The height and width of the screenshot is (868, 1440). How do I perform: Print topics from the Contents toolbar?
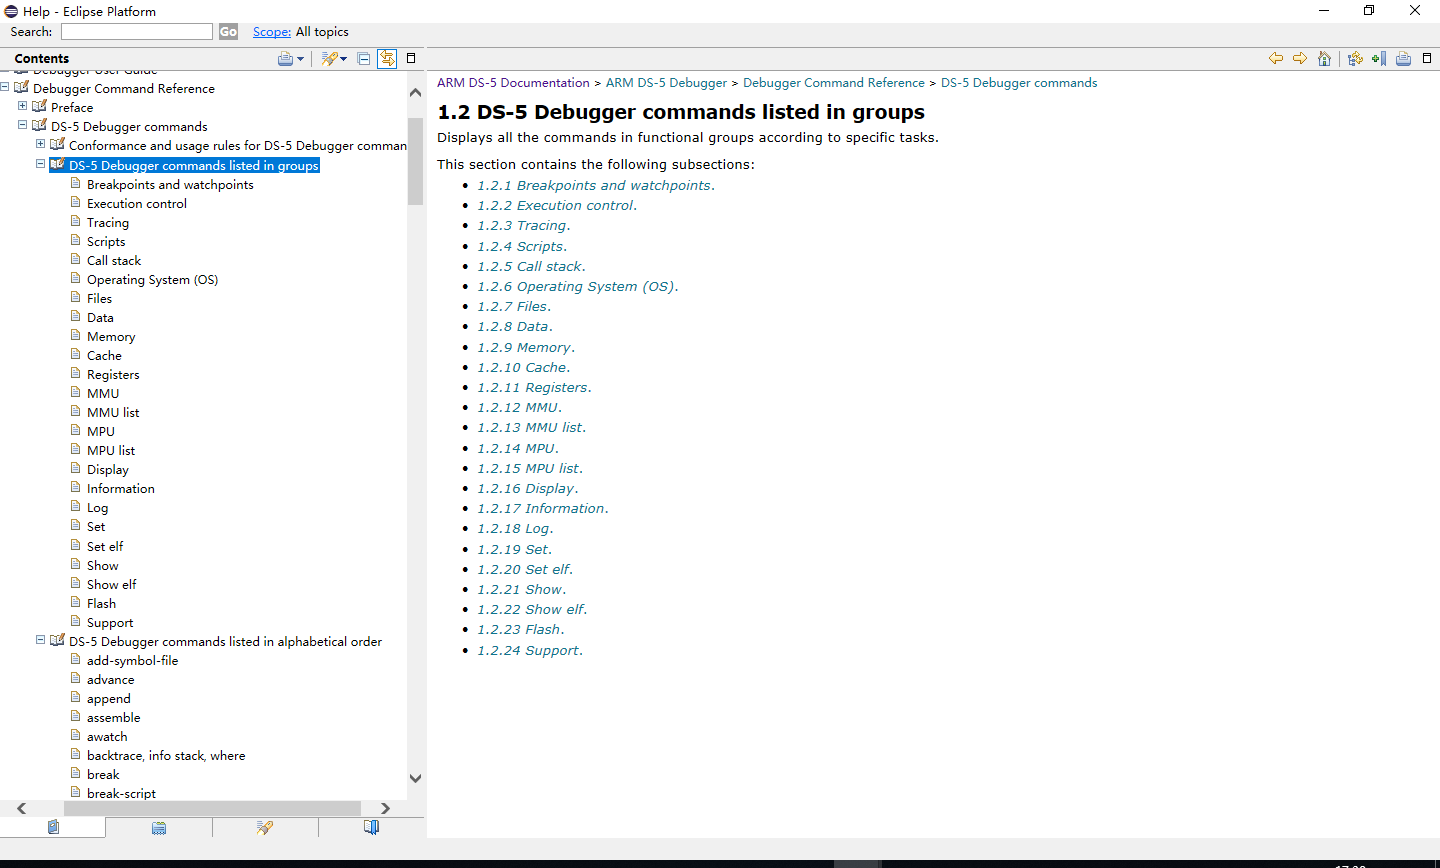point(285,59)
